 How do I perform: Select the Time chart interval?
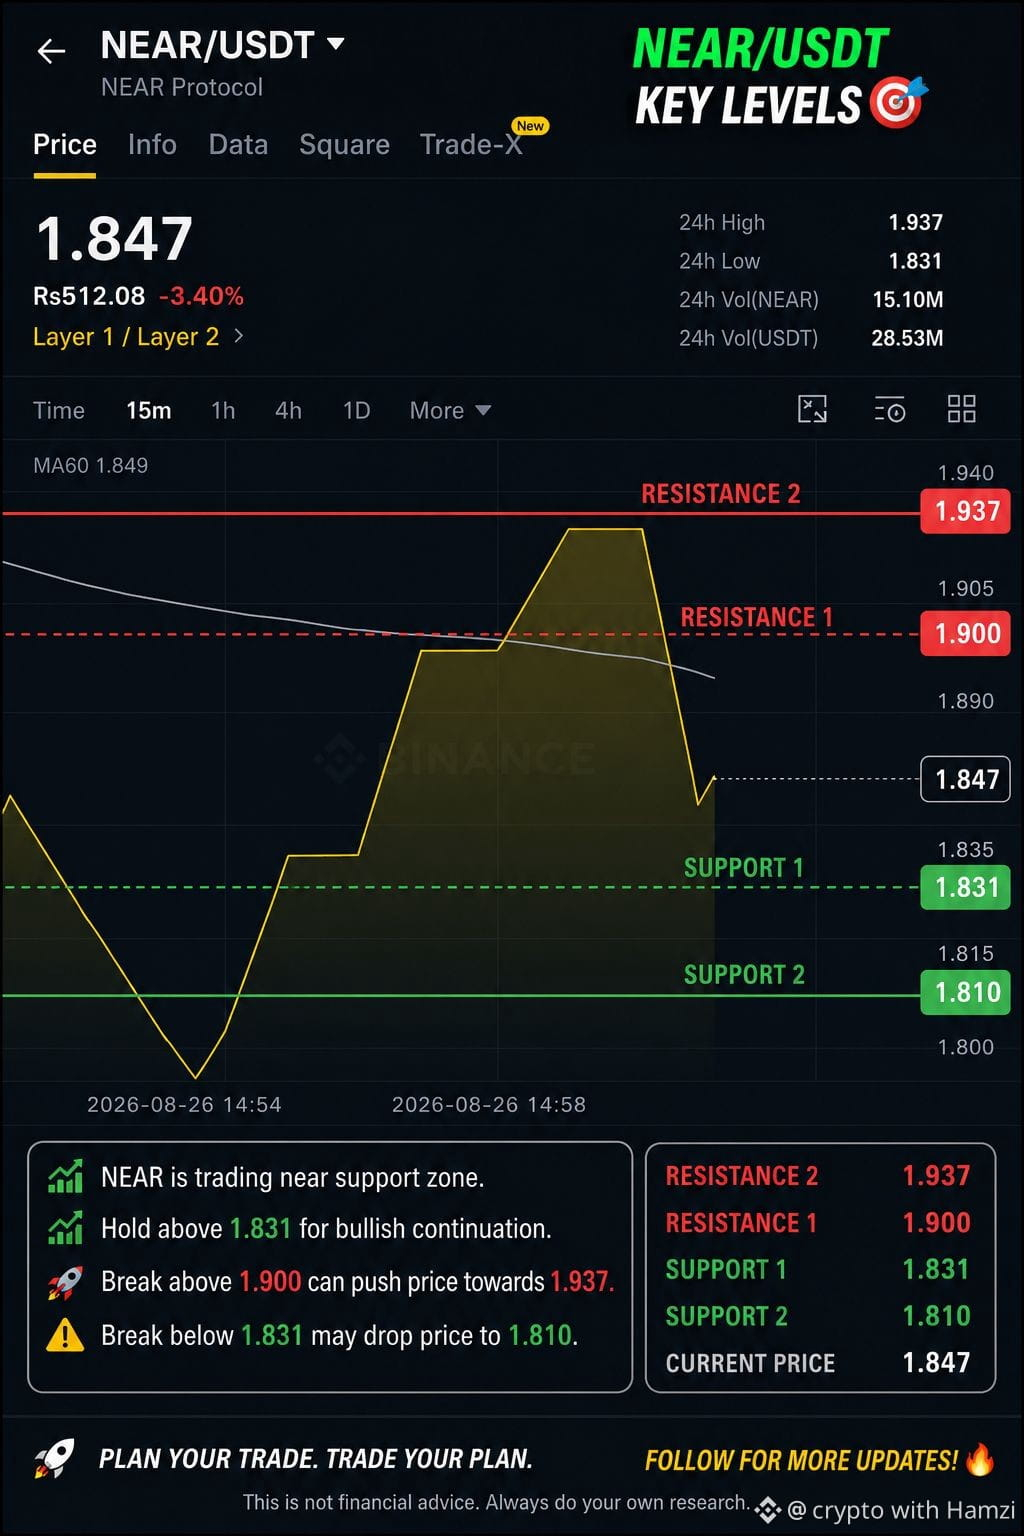pos(59,411)
